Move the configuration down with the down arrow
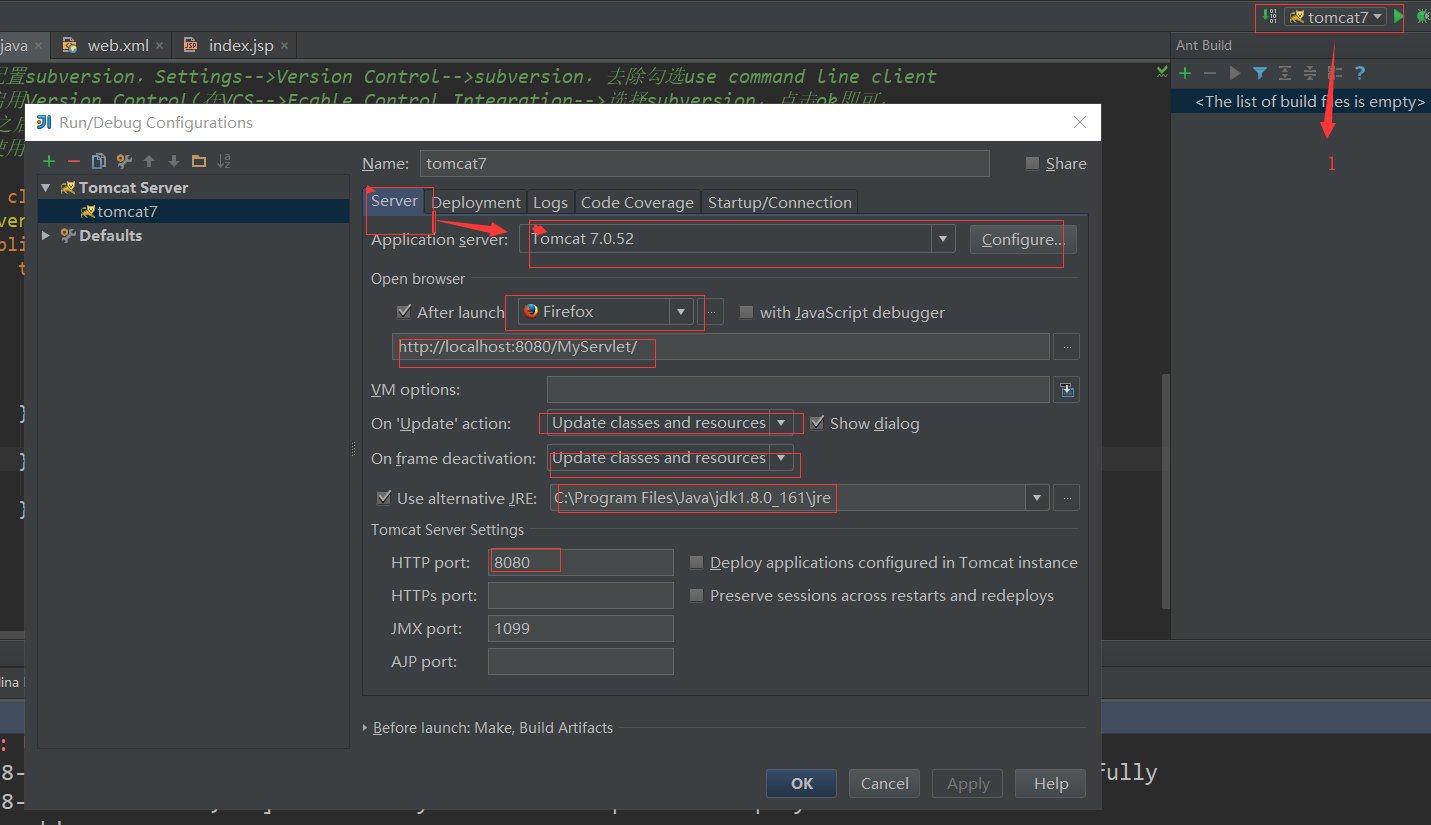This screenshot has width=1431, height=825. (174, 161)
